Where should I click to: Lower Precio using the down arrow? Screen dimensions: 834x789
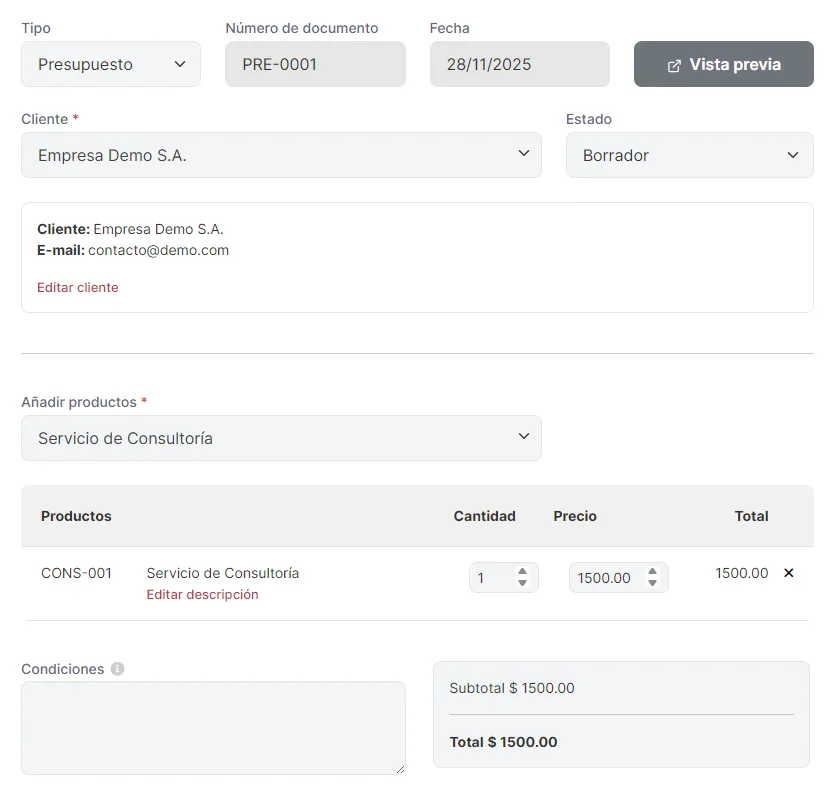point(652,583)
